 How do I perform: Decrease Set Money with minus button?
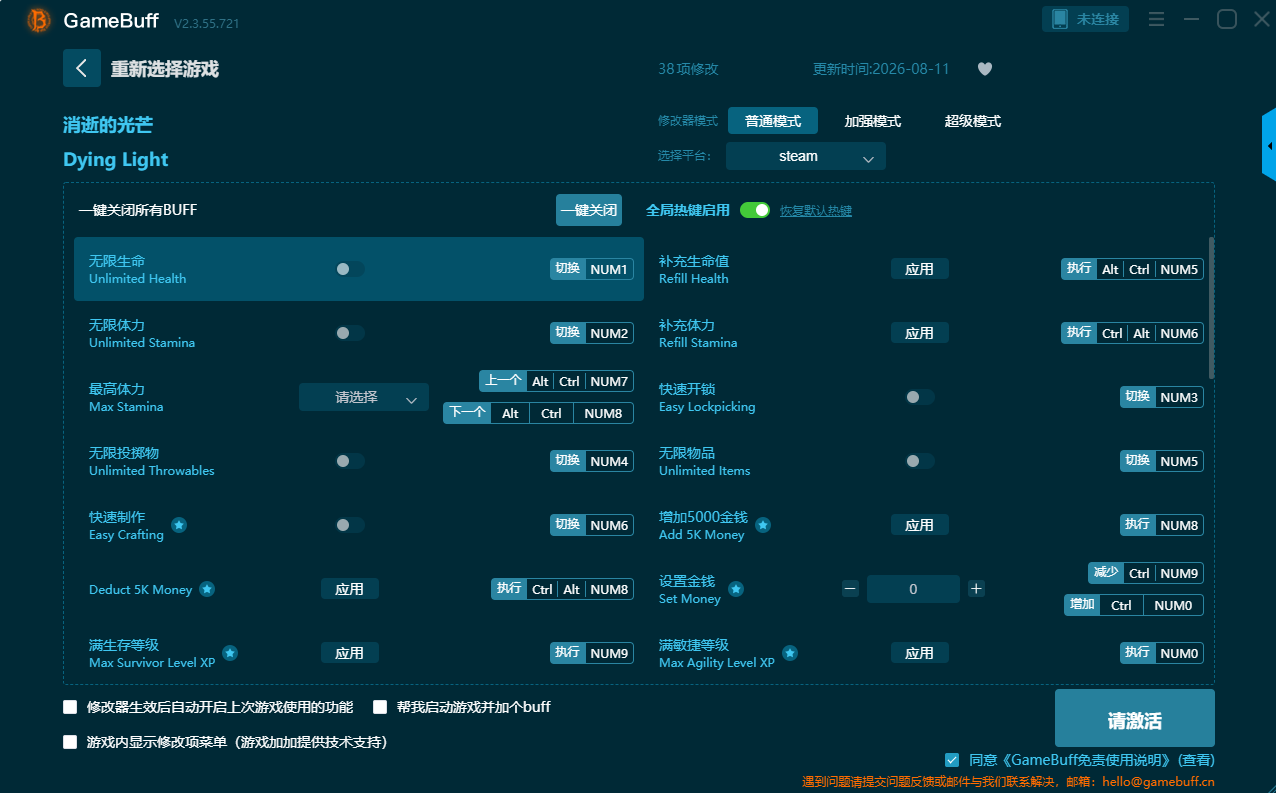coord(850,589)
